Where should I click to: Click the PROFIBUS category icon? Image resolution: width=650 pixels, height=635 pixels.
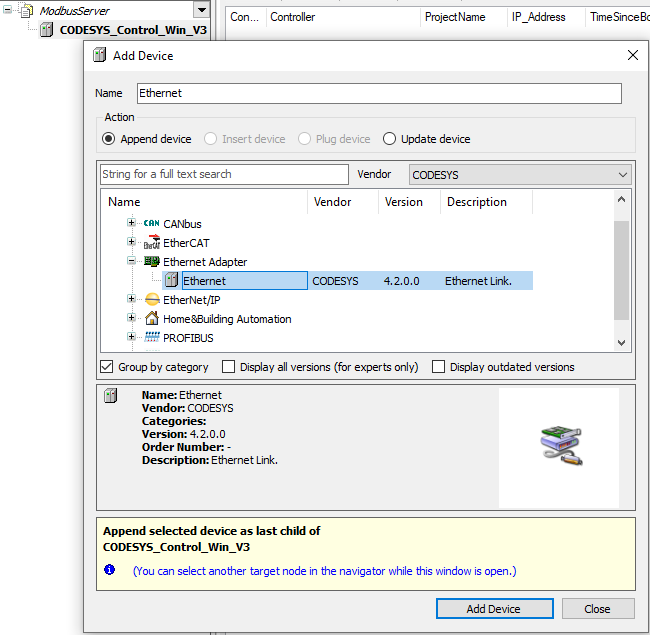[x=152, y=338]
